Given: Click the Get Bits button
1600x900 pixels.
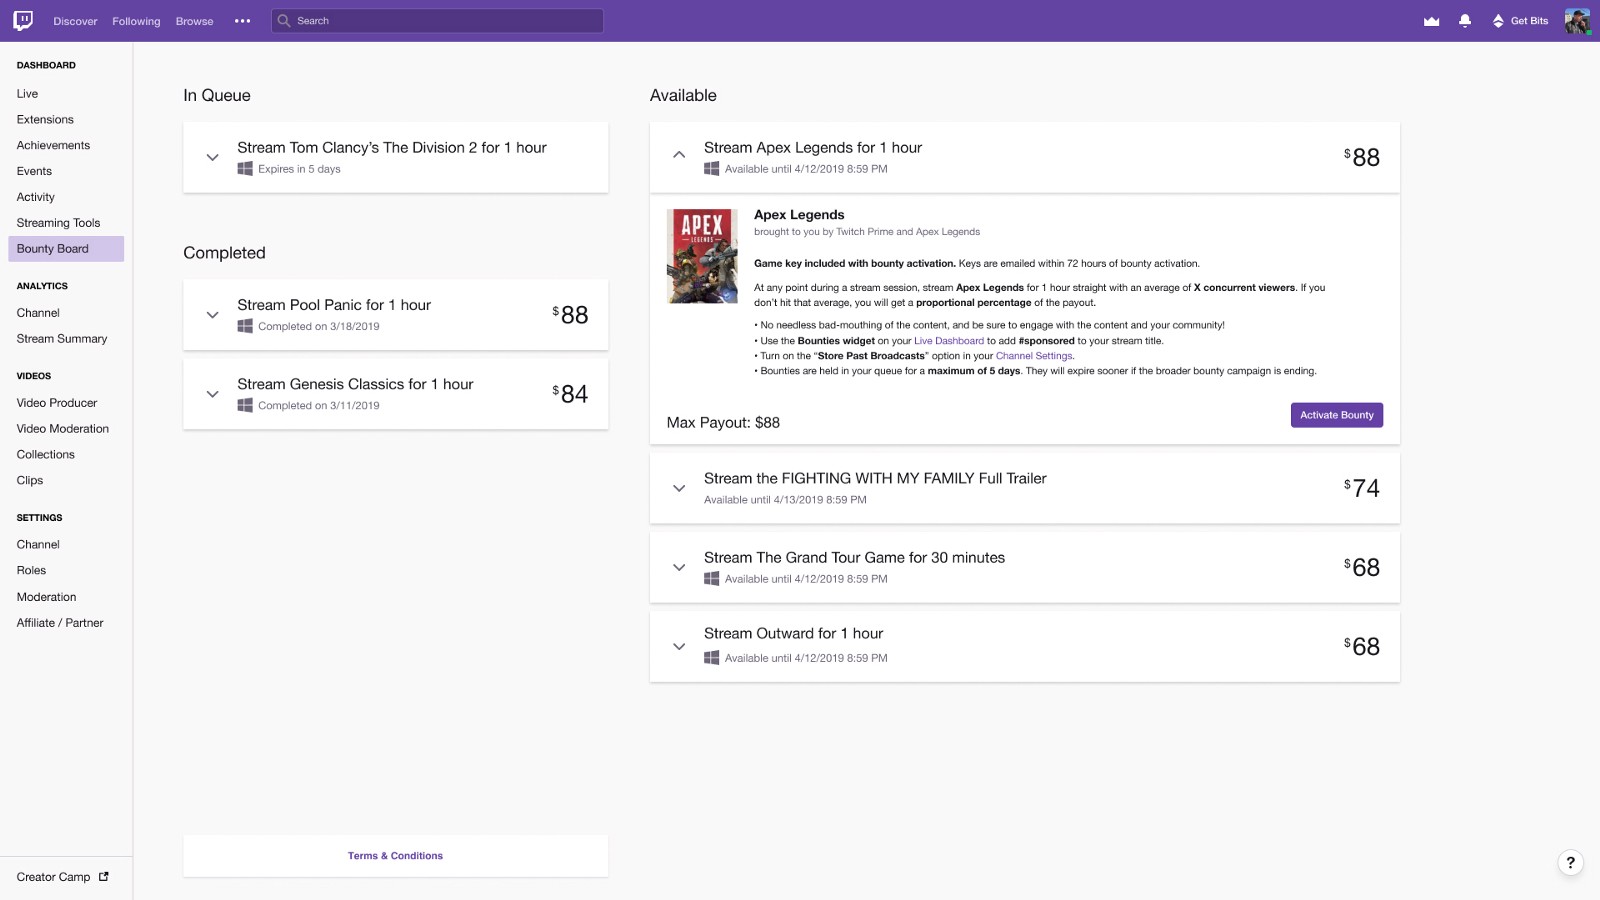Looking at the screenshot, I should 1520,21.
